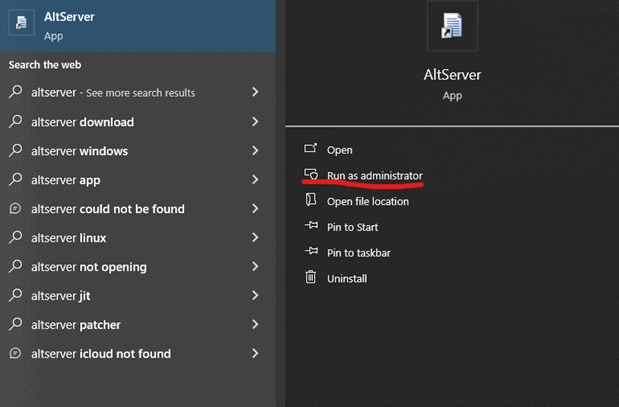Click the small AltServer icon in best match
Image resolution: width=619 pixels, height=407 pixels.
point(21,25)
